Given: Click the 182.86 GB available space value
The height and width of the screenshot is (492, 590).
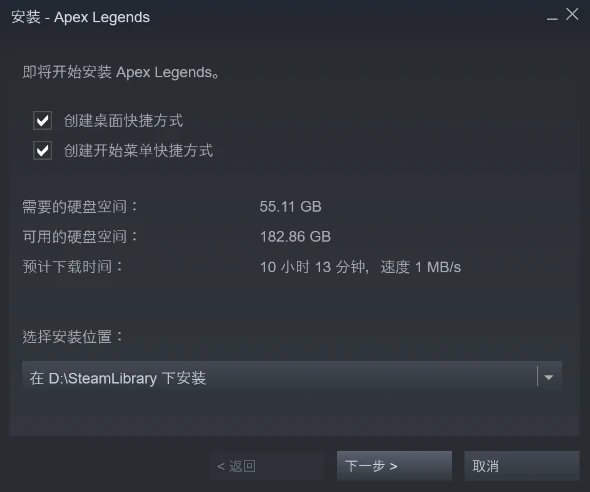Looking at the screenshot, I should tap(295, 237).
